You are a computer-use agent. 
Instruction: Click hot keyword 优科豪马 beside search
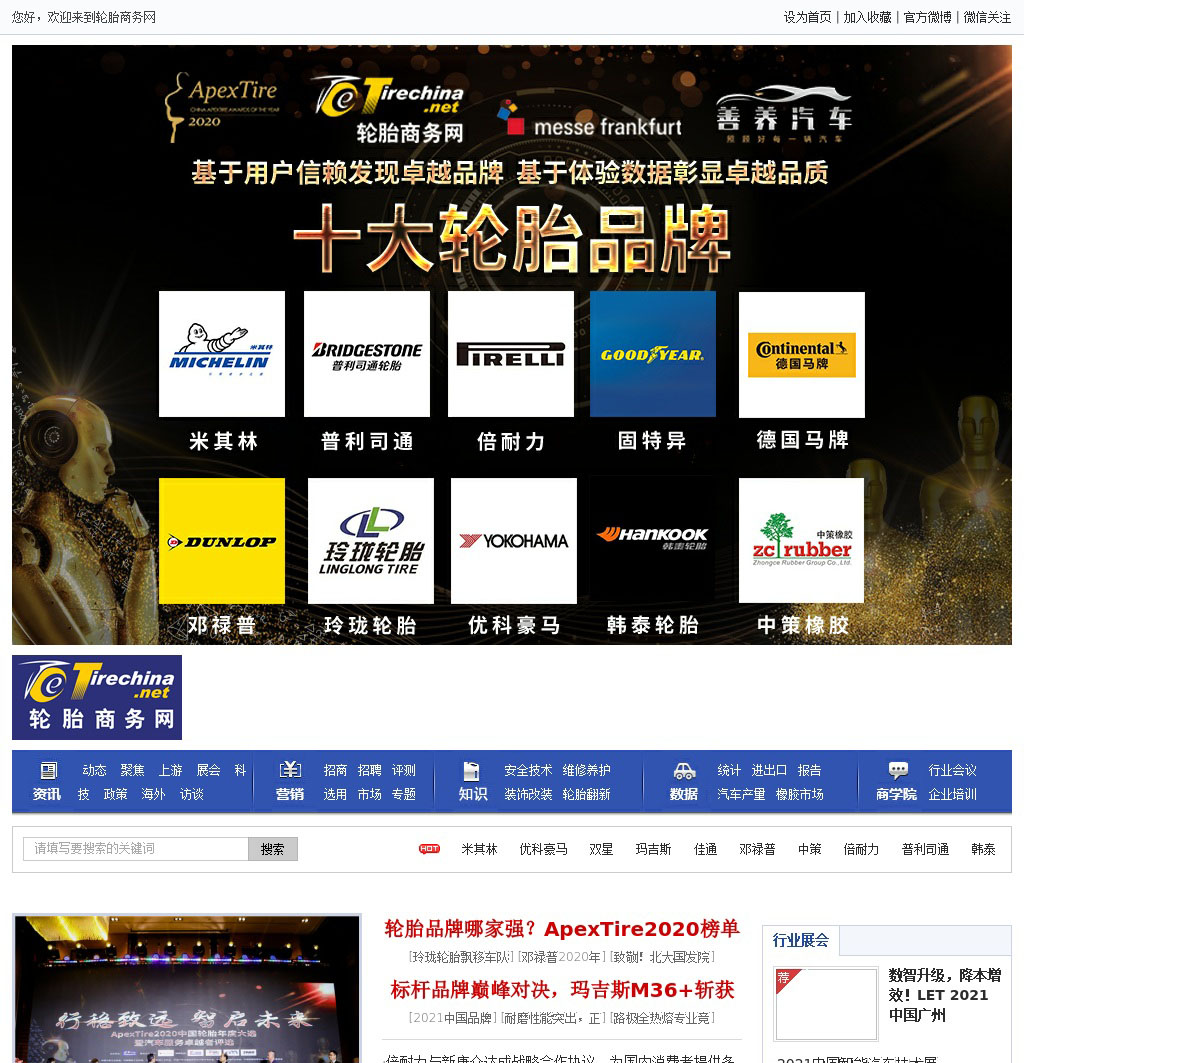tap(543, 849)
